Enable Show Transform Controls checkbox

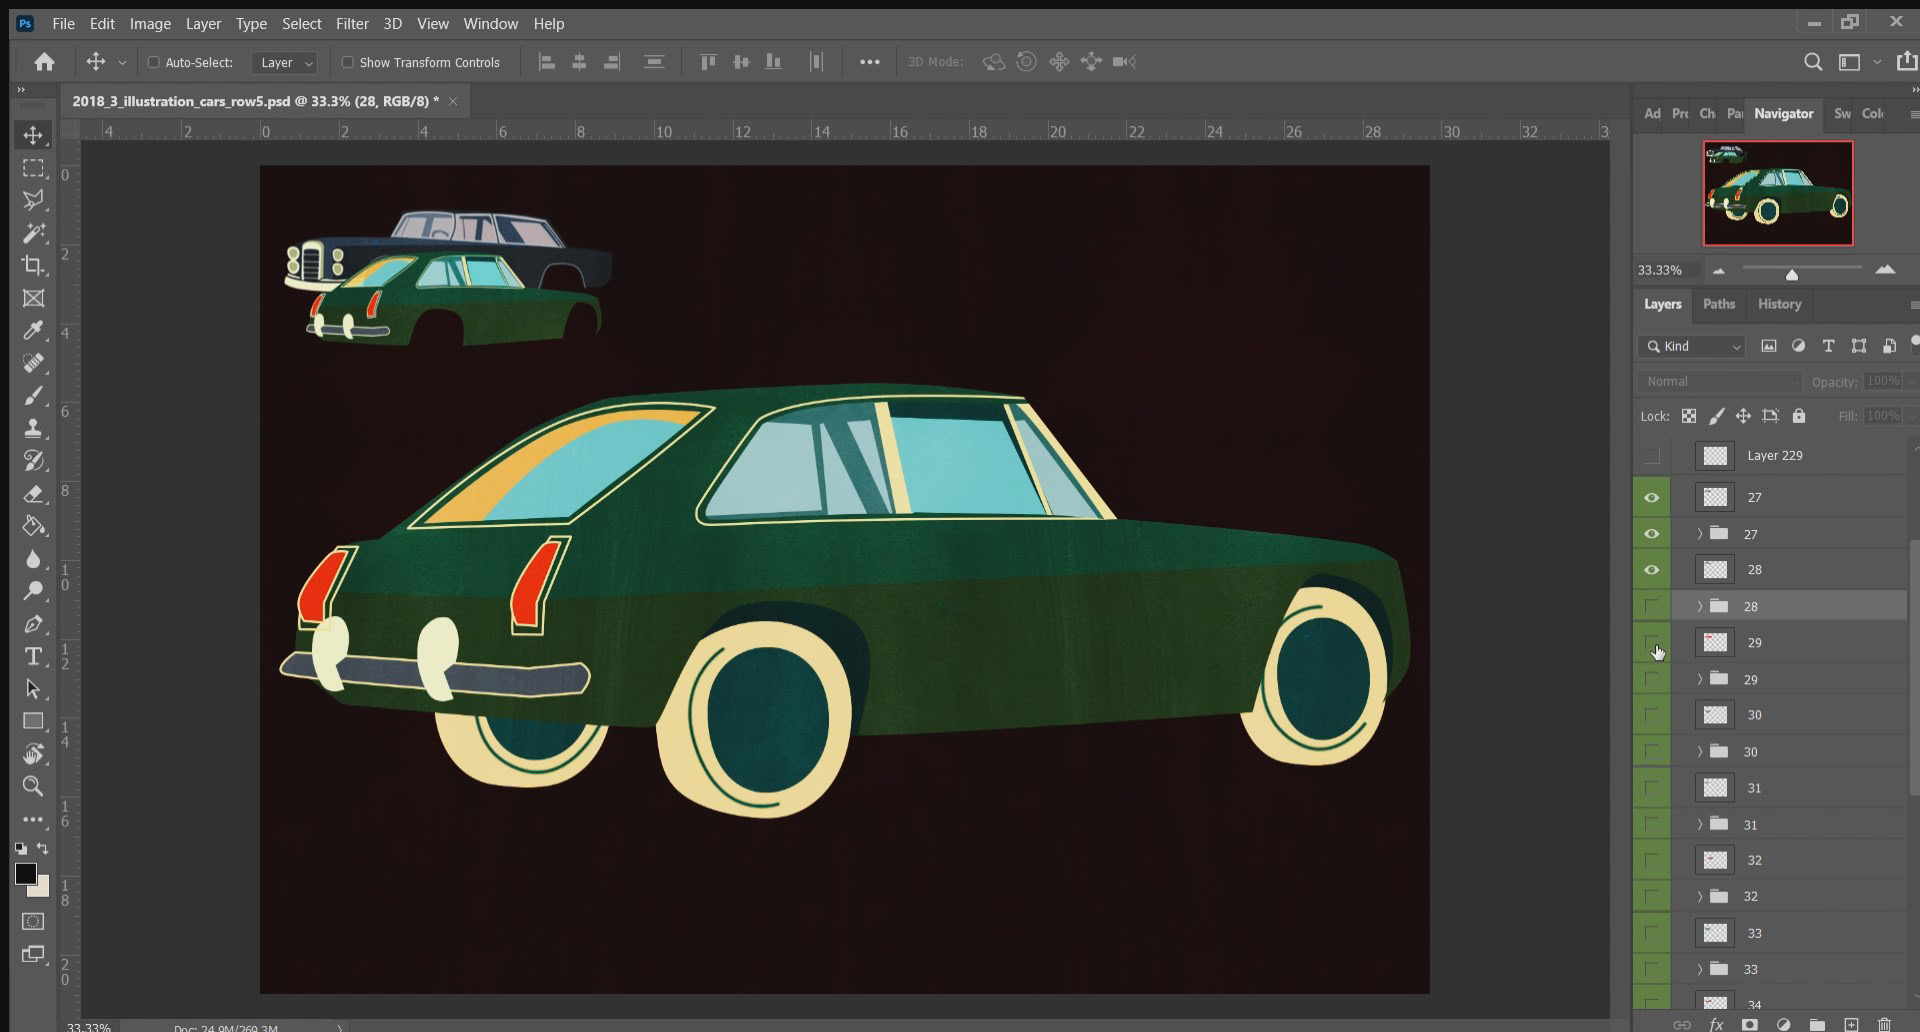pyautogui.click(x=348, y=62)
